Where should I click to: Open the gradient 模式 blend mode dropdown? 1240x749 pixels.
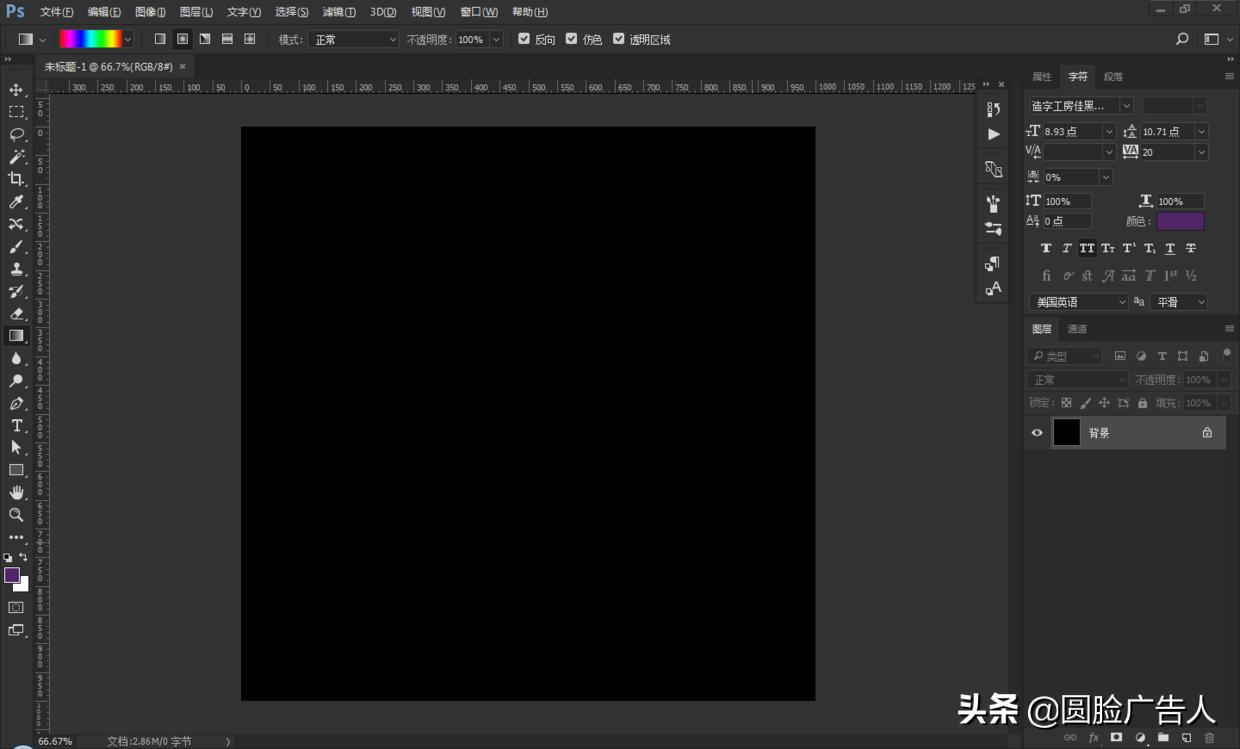coord(353,39)
